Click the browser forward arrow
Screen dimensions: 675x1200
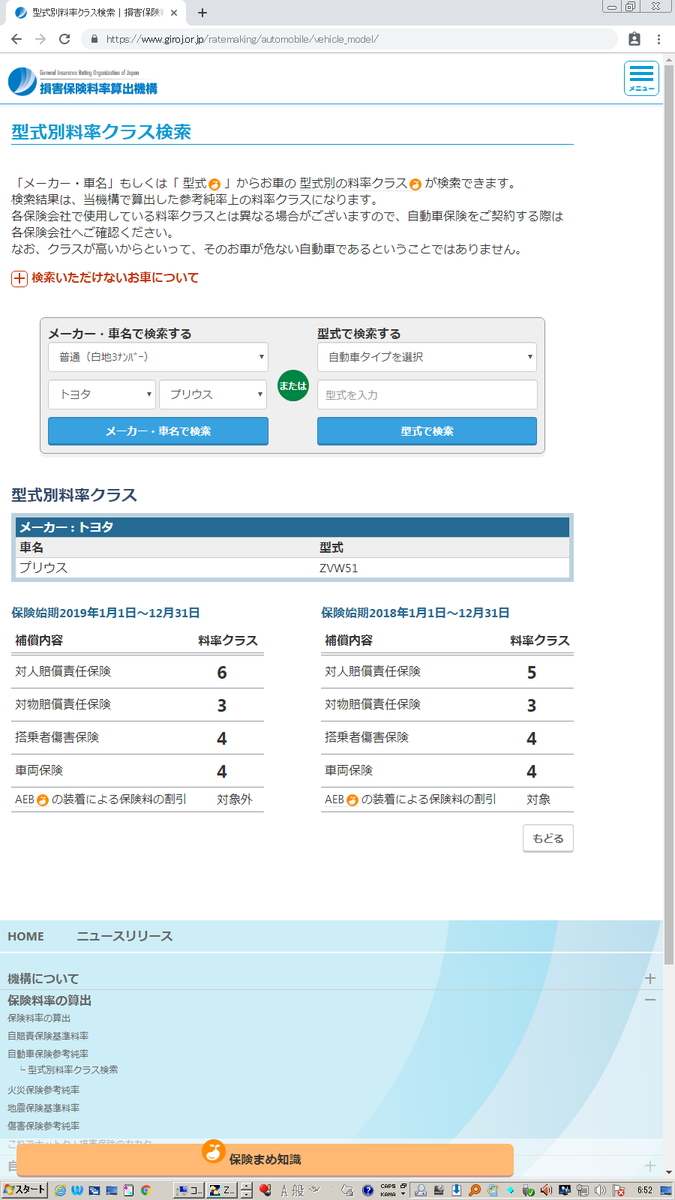click(x=40, y=39)
